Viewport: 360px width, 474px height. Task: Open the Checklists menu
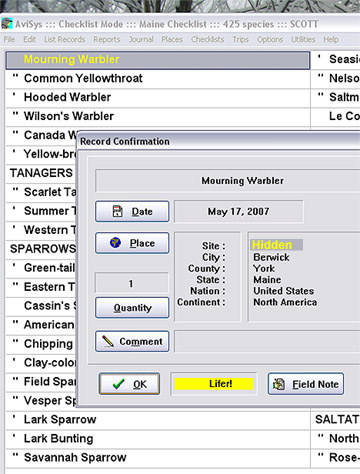point(207,39)
